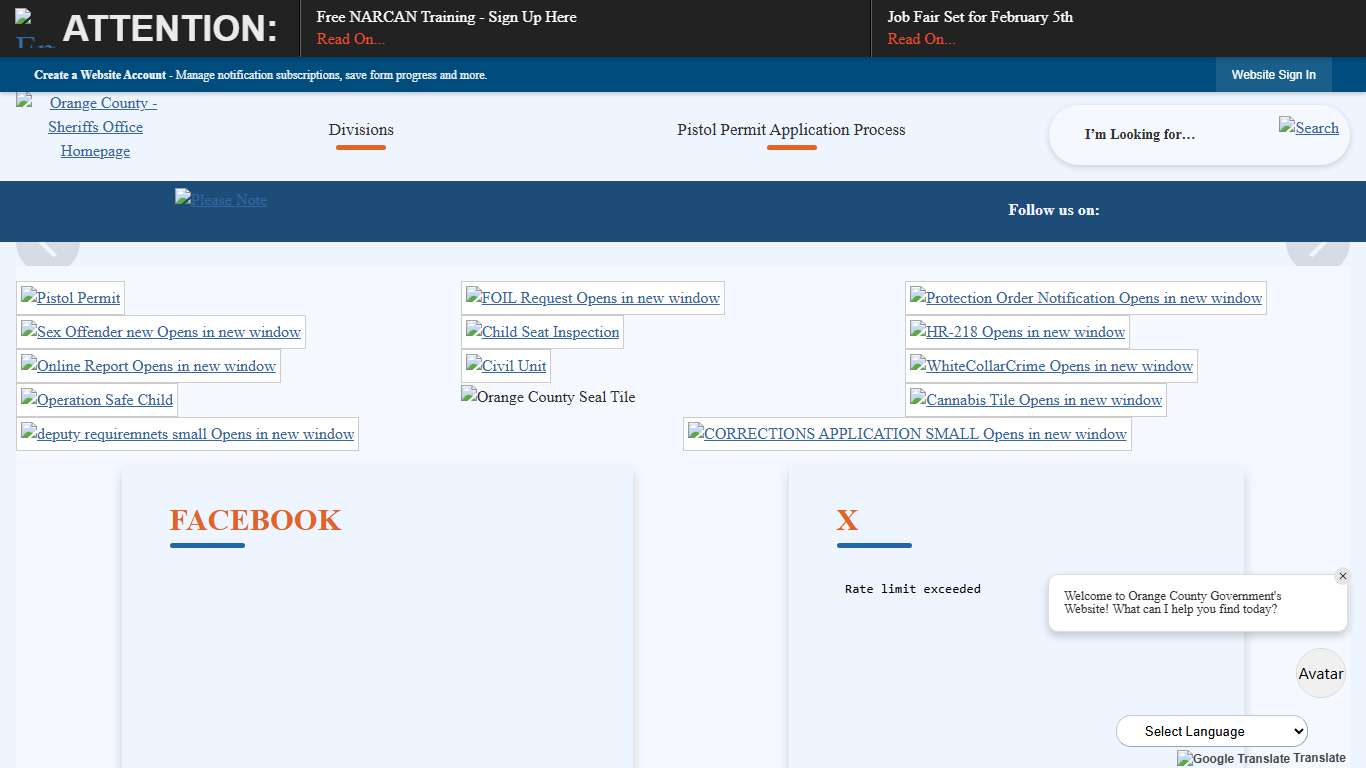This screenshot has width=1366, height=768.
Task: Click the Child Seat Inspection tile
Action: pyautogui.click(x=543, y=332)
